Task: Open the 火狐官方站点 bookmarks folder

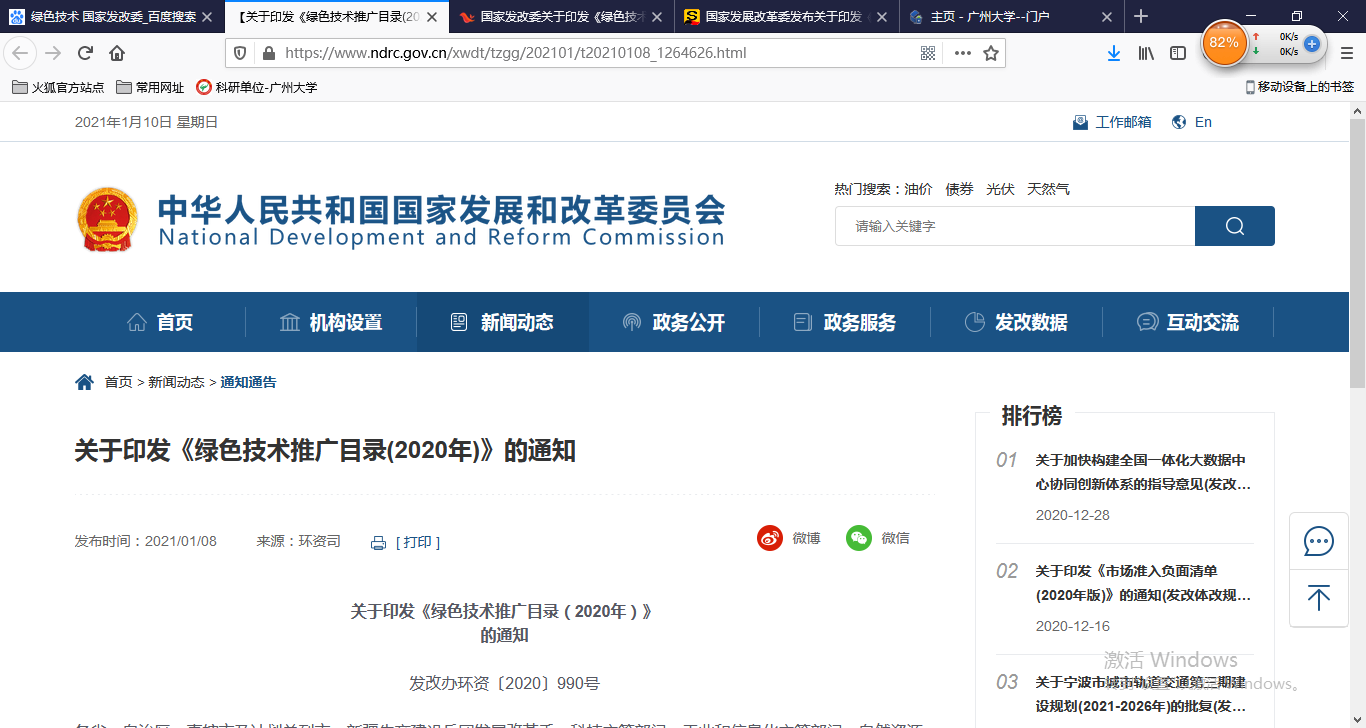Action: click(58, 87)
